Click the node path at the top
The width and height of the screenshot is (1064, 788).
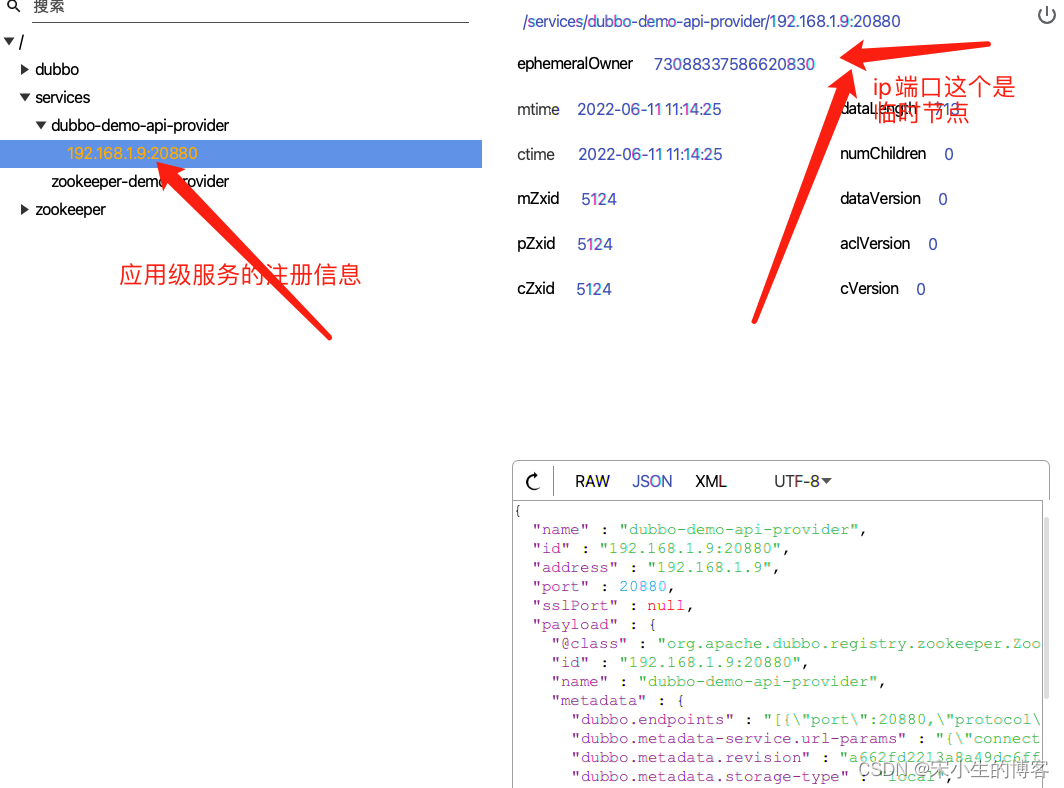[711, 22]
